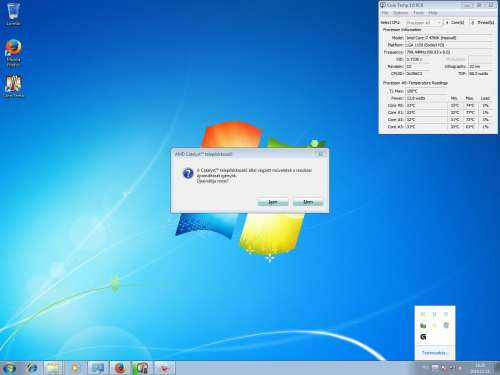
Task: Switch to the AMD Catalyst installer taskbar button
Action: point(164,368)
